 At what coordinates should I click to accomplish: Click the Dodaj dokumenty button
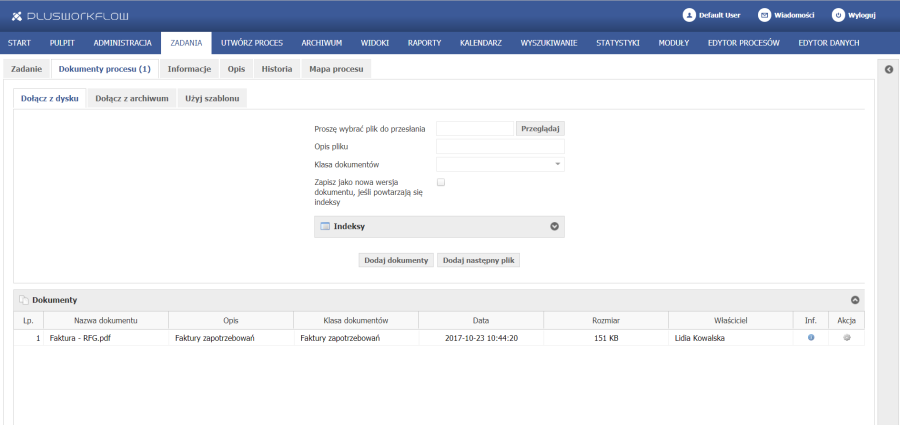tap(396, 260)
